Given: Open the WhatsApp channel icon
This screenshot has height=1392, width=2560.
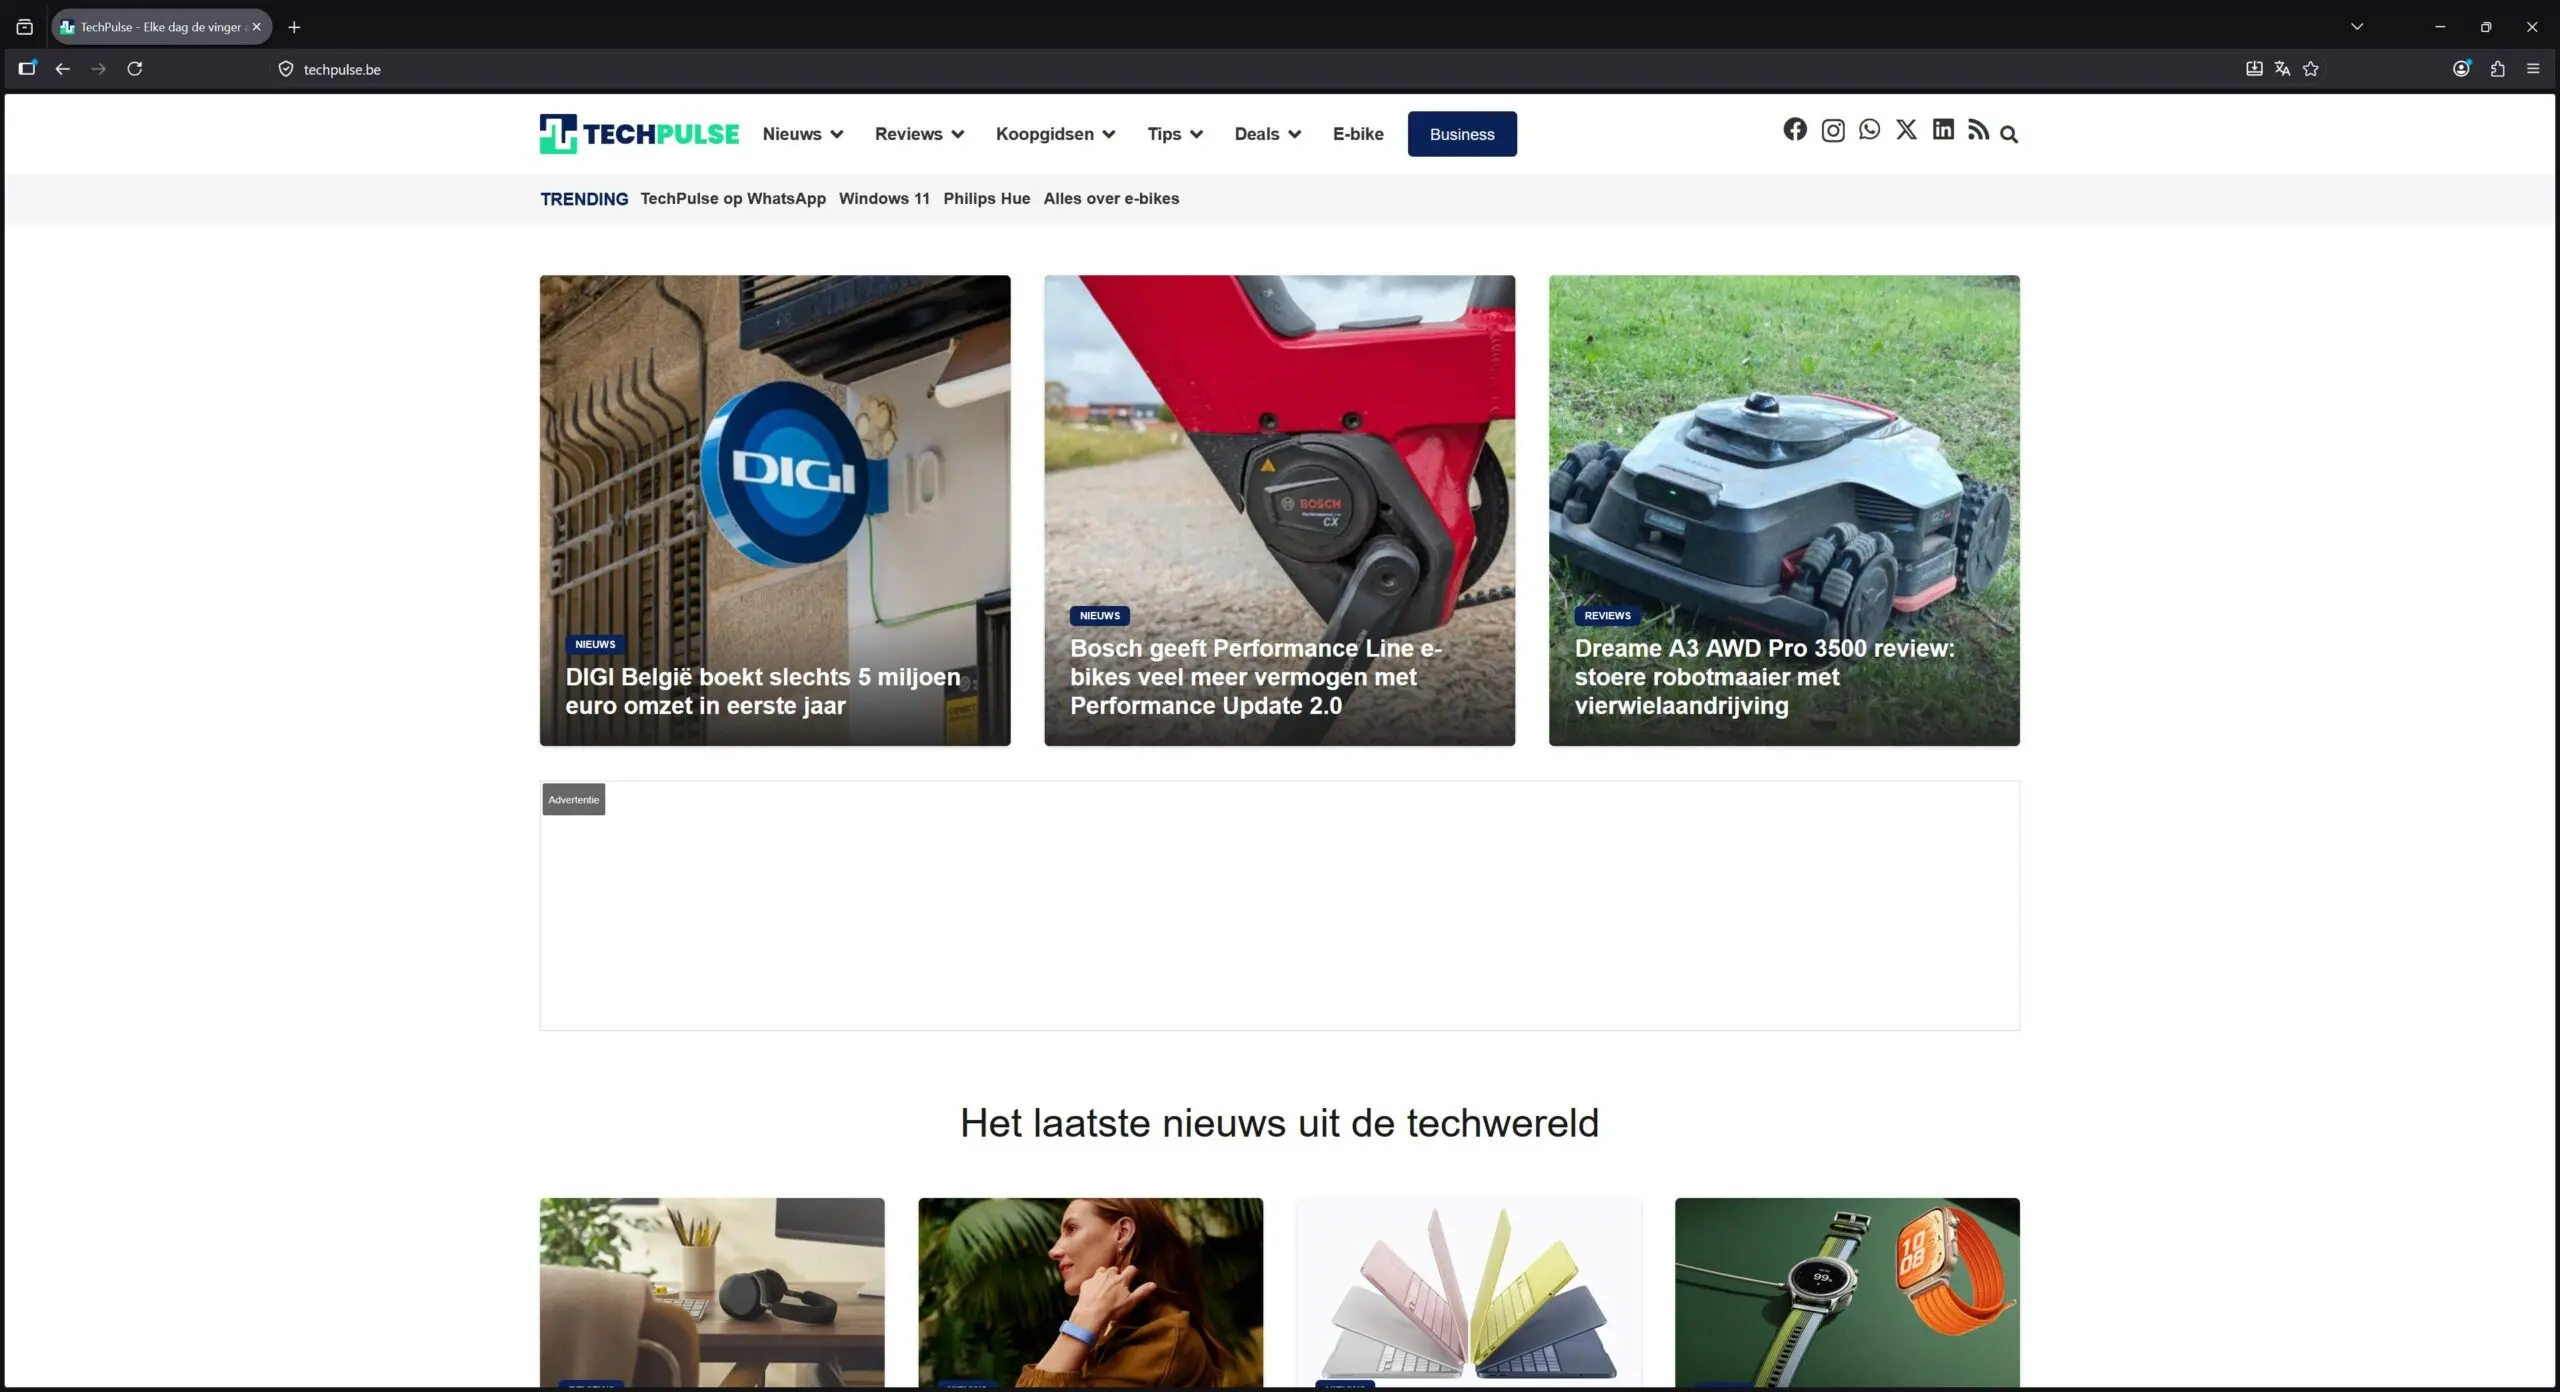Looking at the screenshot, I should click(x=1869, y=130).
